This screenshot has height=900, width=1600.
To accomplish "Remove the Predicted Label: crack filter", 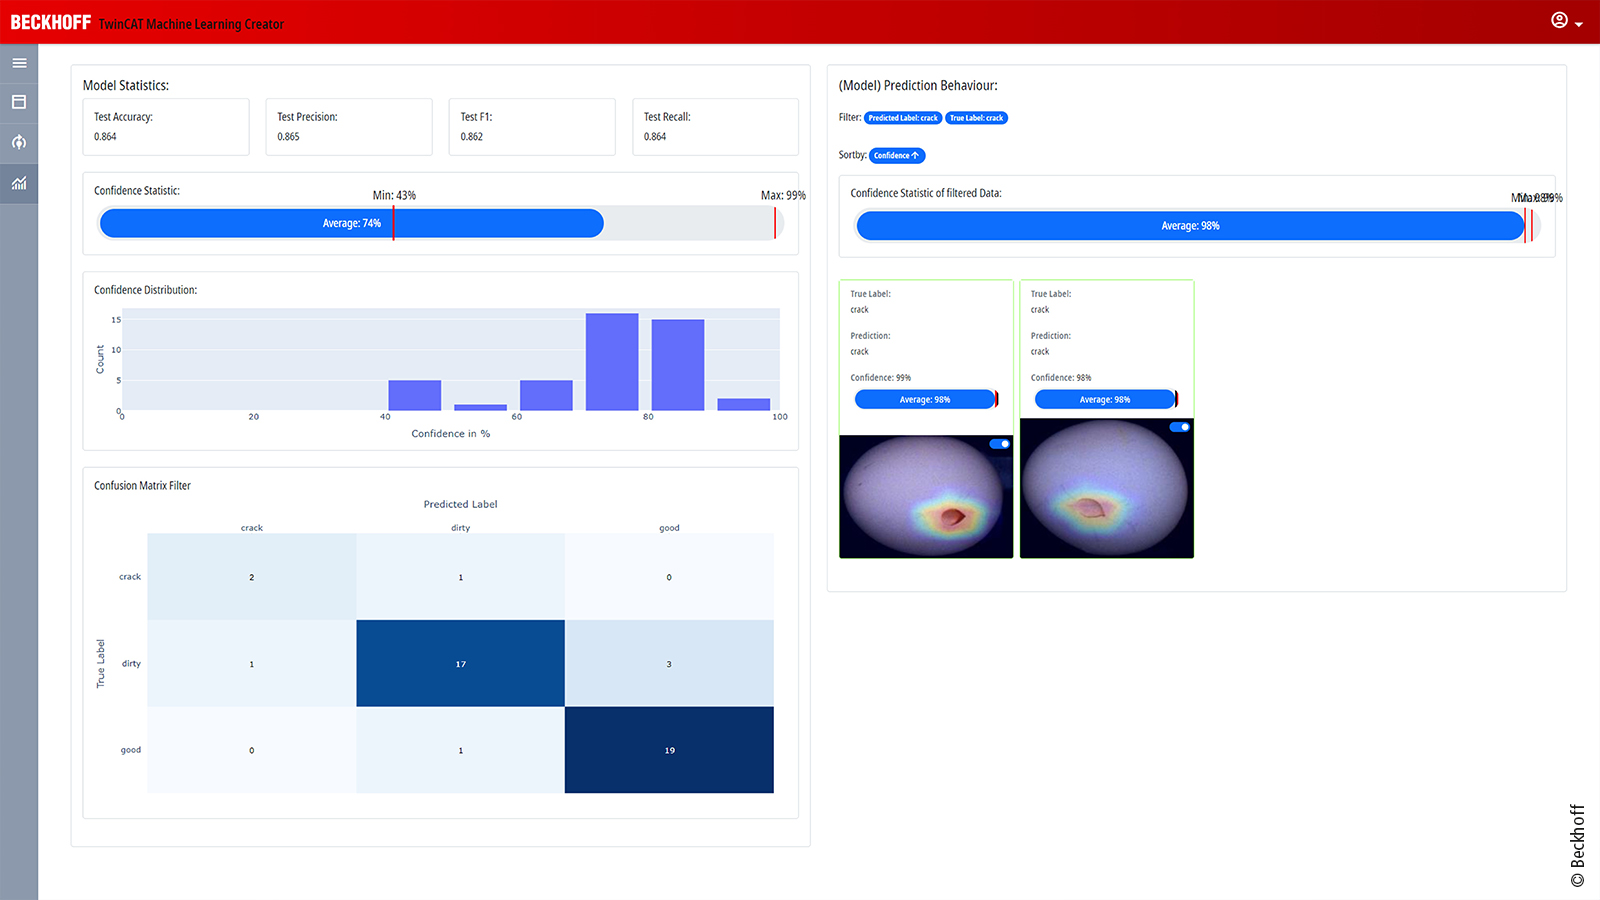I will pyautogui.click(x=902, y=118).
